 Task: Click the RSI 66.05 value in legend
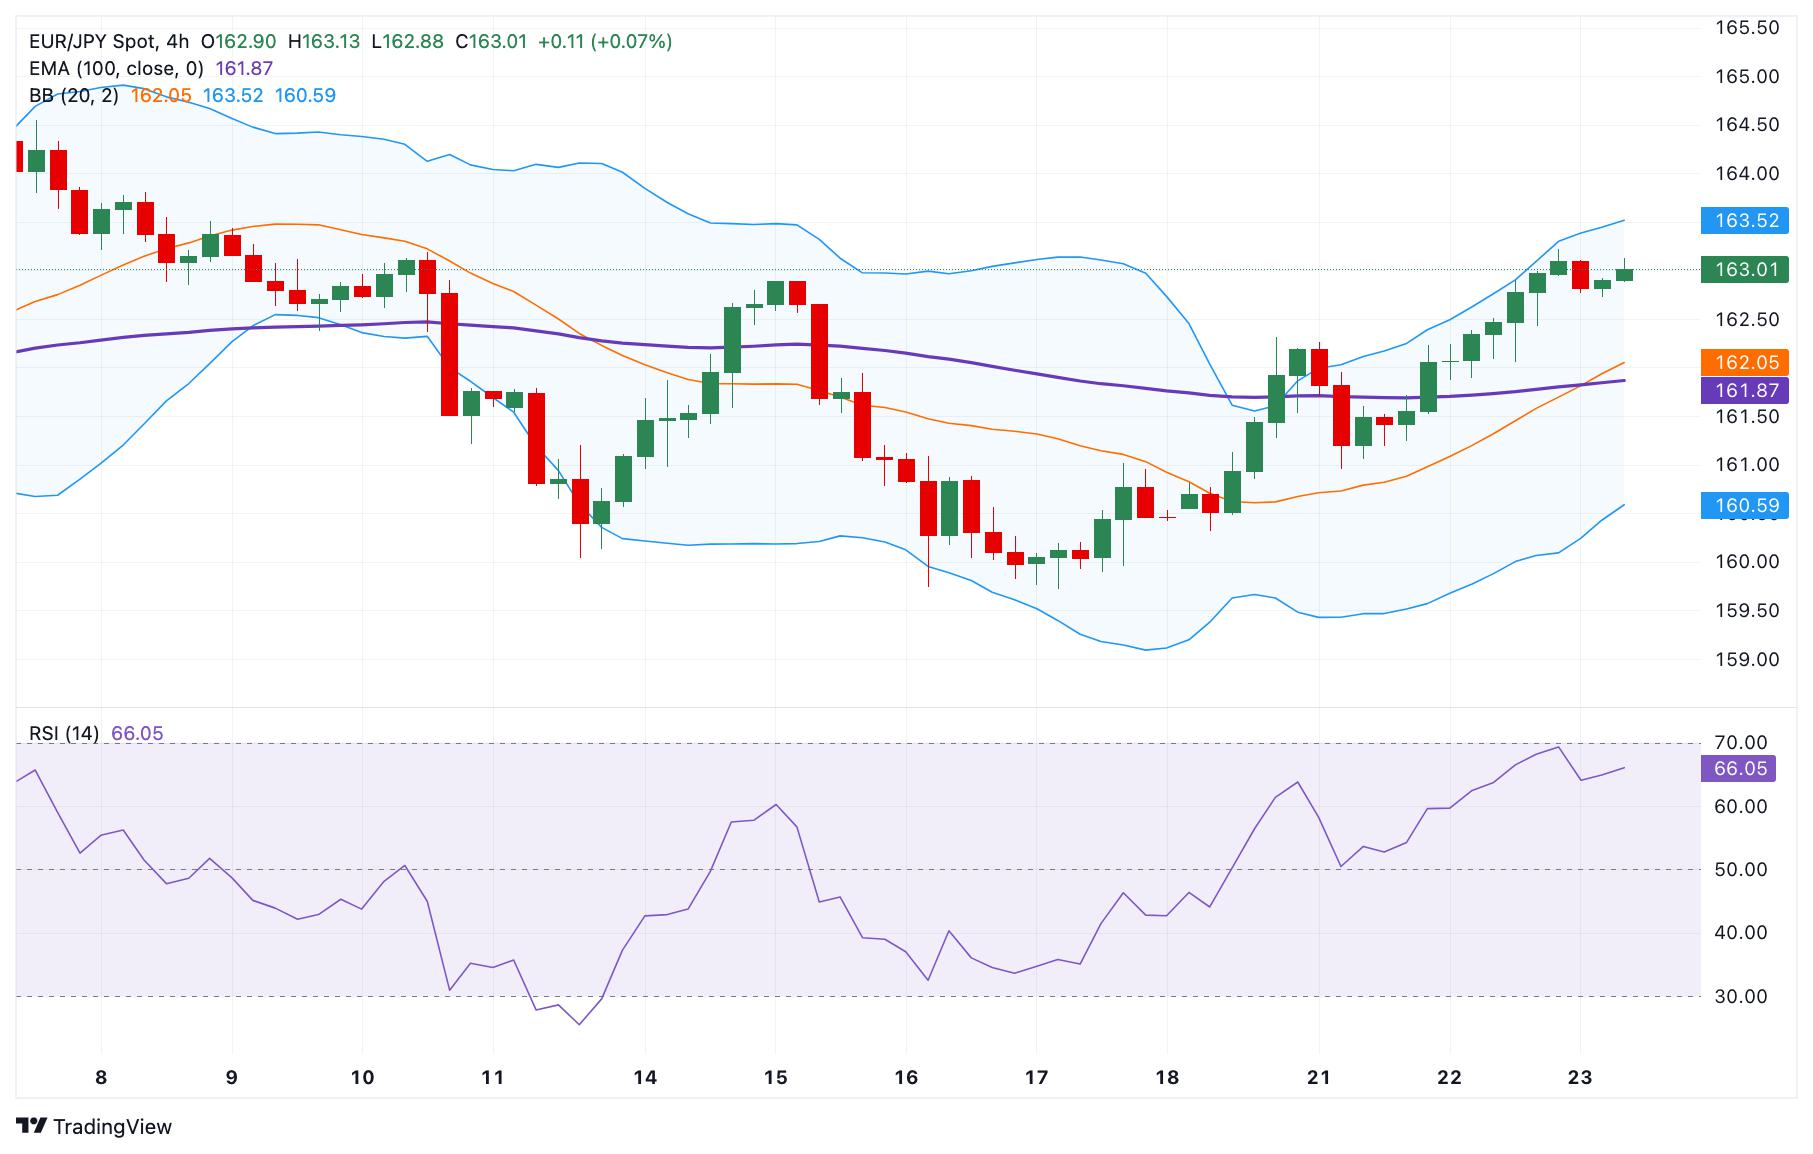(137, 733)
